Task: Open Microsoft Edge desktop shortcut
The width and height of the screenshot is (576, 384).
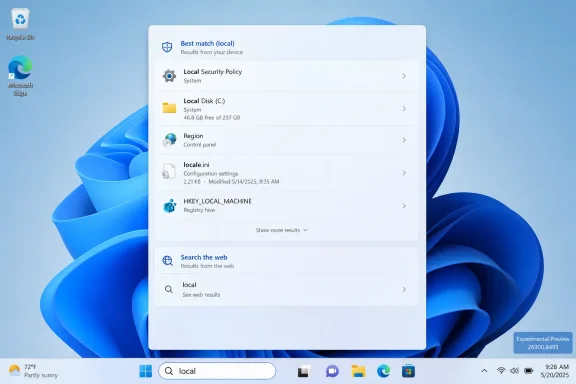Action: [x=20, y=75]
